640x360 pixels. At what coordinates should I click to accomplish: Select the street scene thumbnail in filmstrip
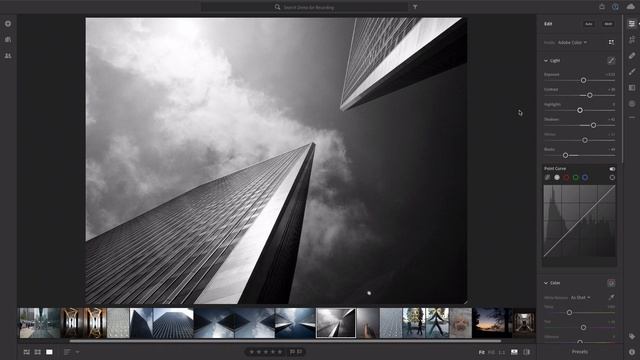40,323
